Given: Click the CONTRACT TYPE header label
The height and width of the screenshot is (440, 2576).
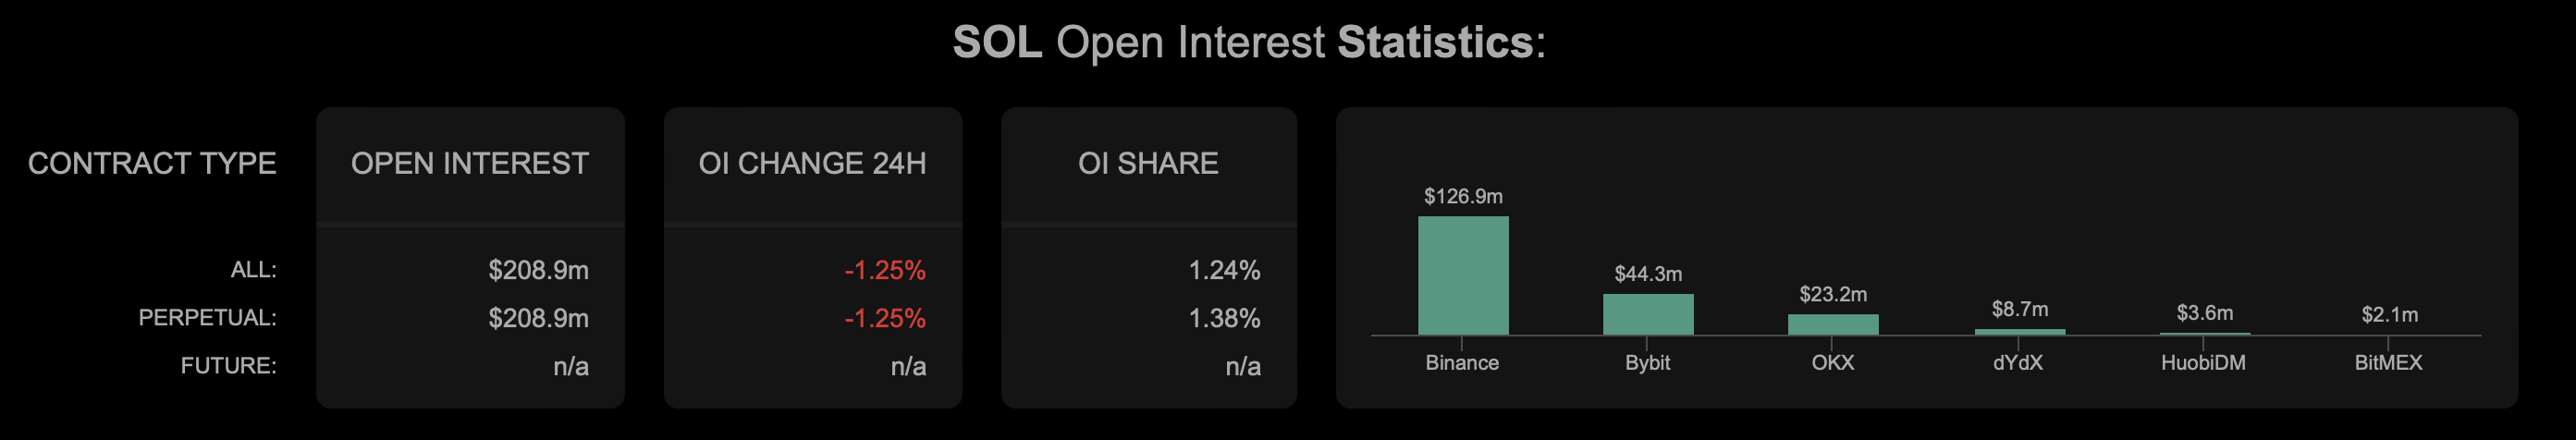Looking at the screenshot, I should [x=152, y=163].
